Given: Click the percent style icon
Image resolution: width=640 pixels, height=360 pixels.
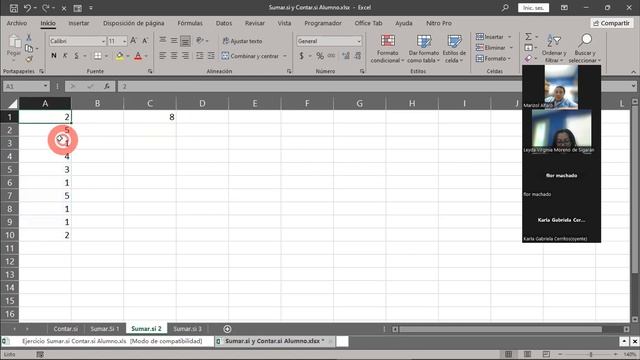Looking at the screenshot, I should pyautogui.click(x=320, y=56).
